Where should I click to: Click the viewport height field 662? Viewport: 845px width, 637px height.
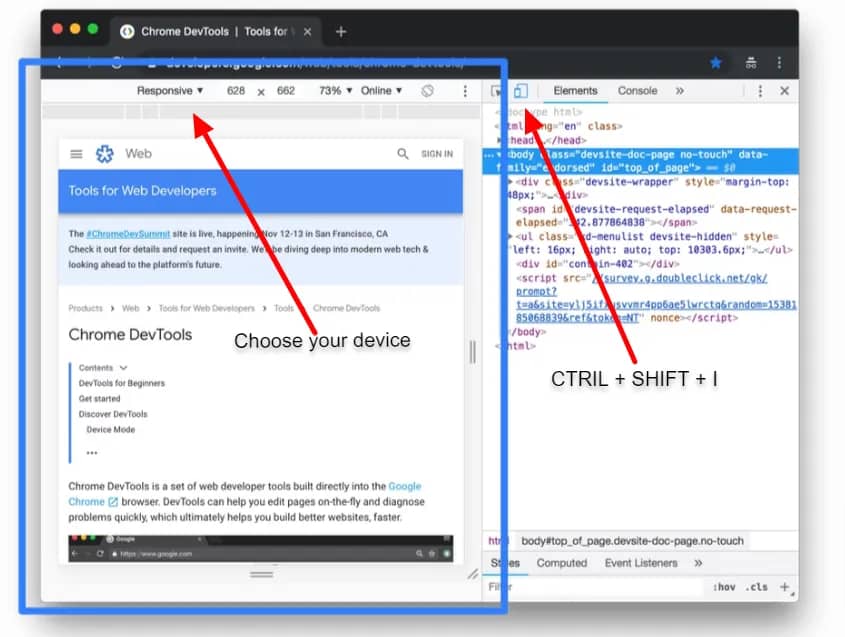pos(286,91)
